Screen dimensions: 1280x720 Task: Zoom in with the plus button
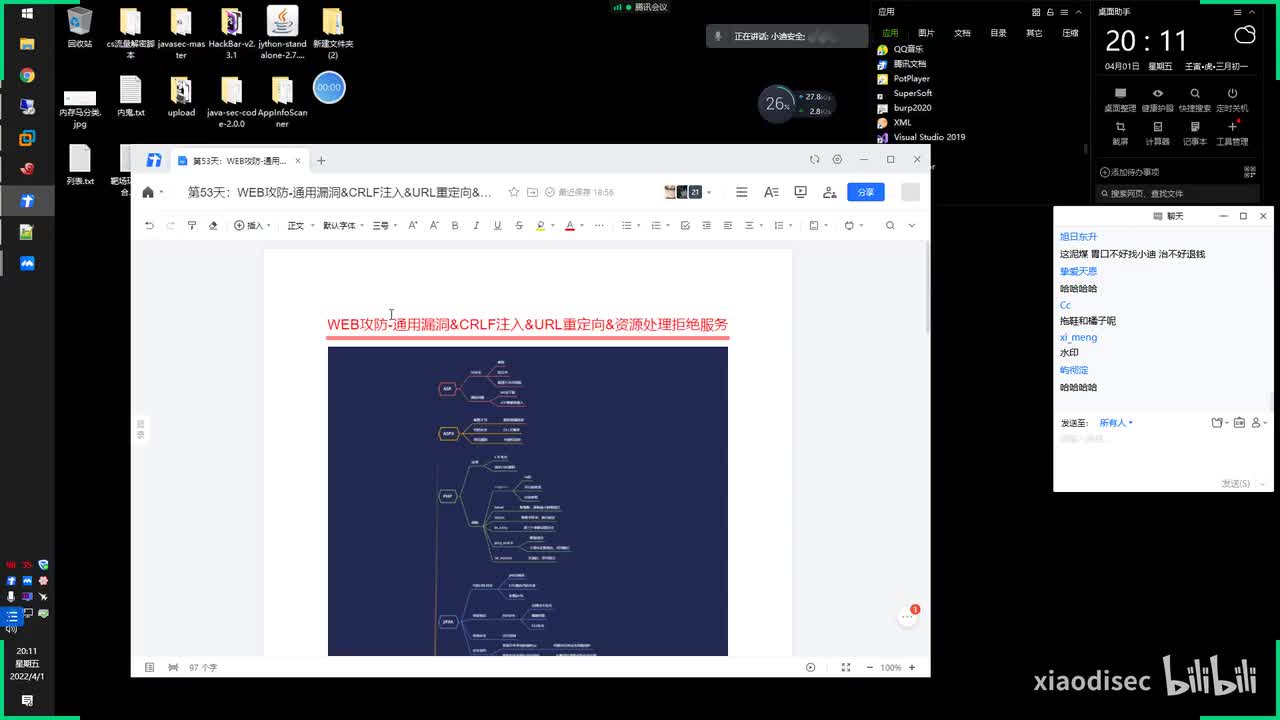[x=912, y=667]
